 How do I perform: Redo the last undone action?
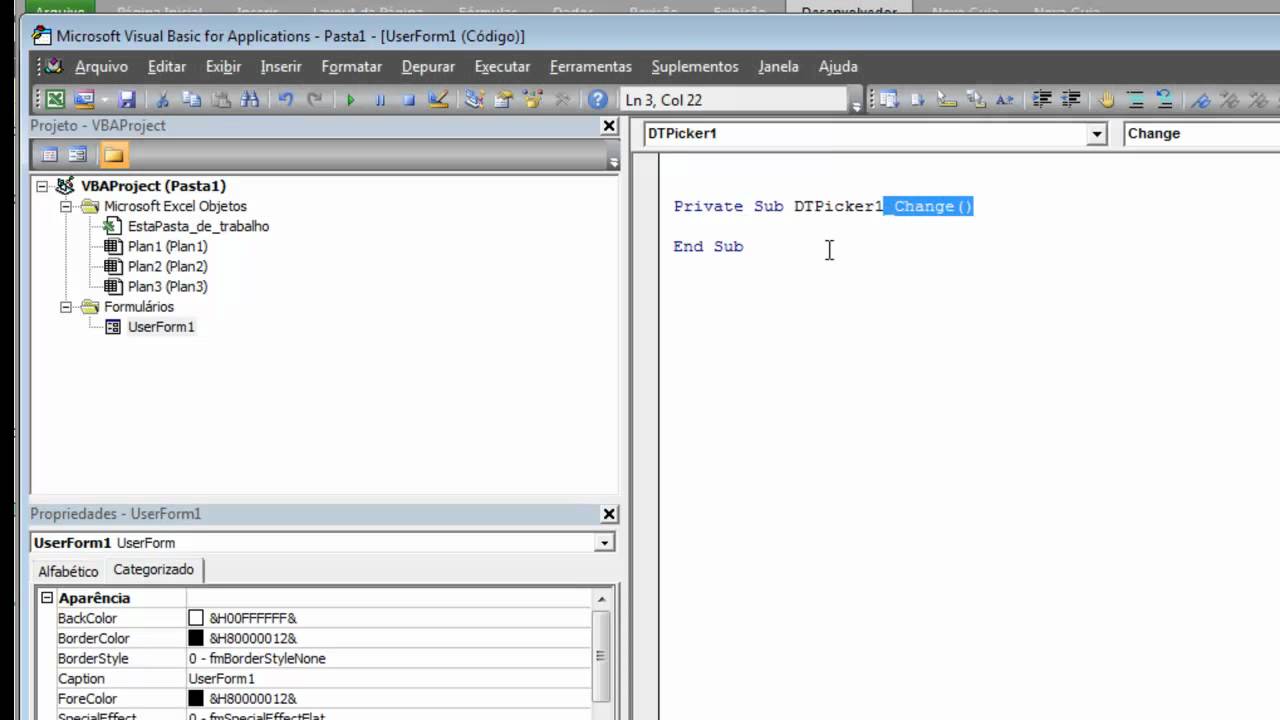point(315,100)
